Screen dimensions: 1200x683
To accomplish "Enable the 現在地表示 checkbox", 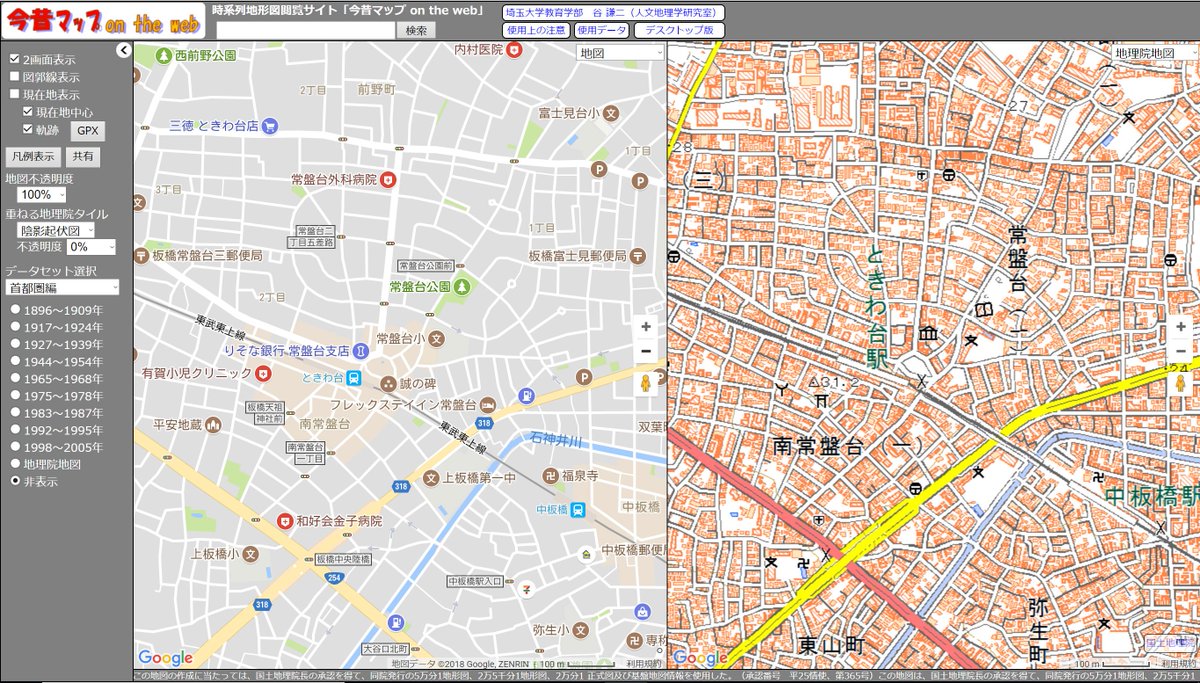I will [x=14, y=94].
